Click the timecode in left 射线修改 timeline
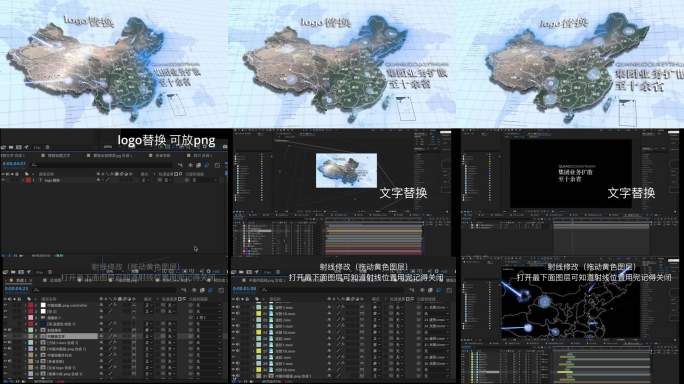This screenshot has height=384, width=684. [16, 289]
